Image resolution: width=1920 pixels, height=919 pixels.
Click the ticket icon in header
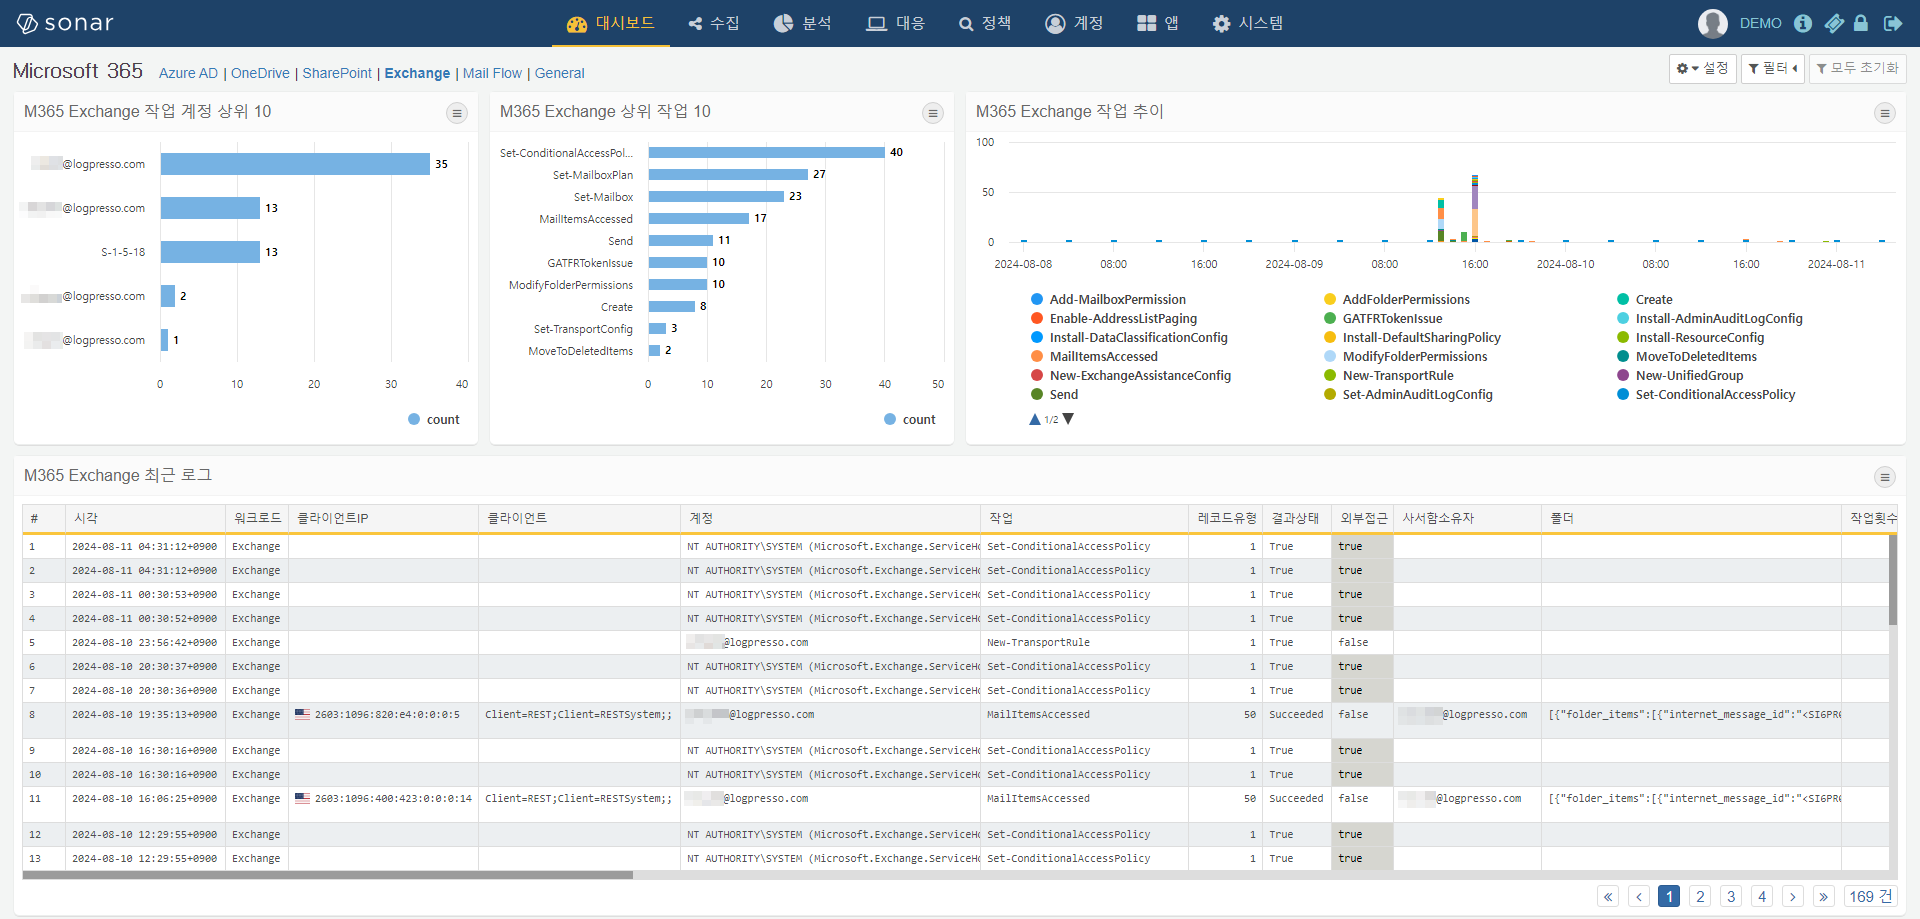pos(1834,23)
